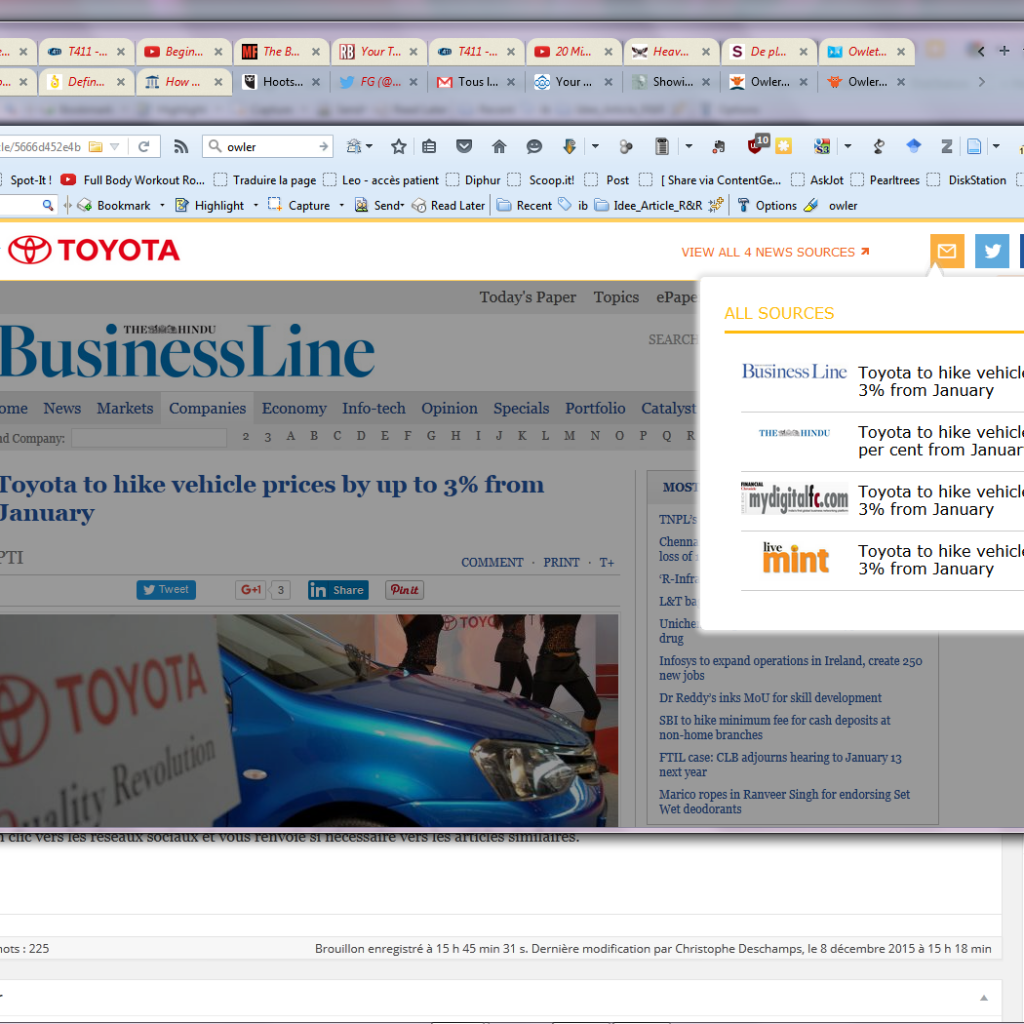Switch to the 'Heav...' tab

pyautogui.click(x=671, y=52)
